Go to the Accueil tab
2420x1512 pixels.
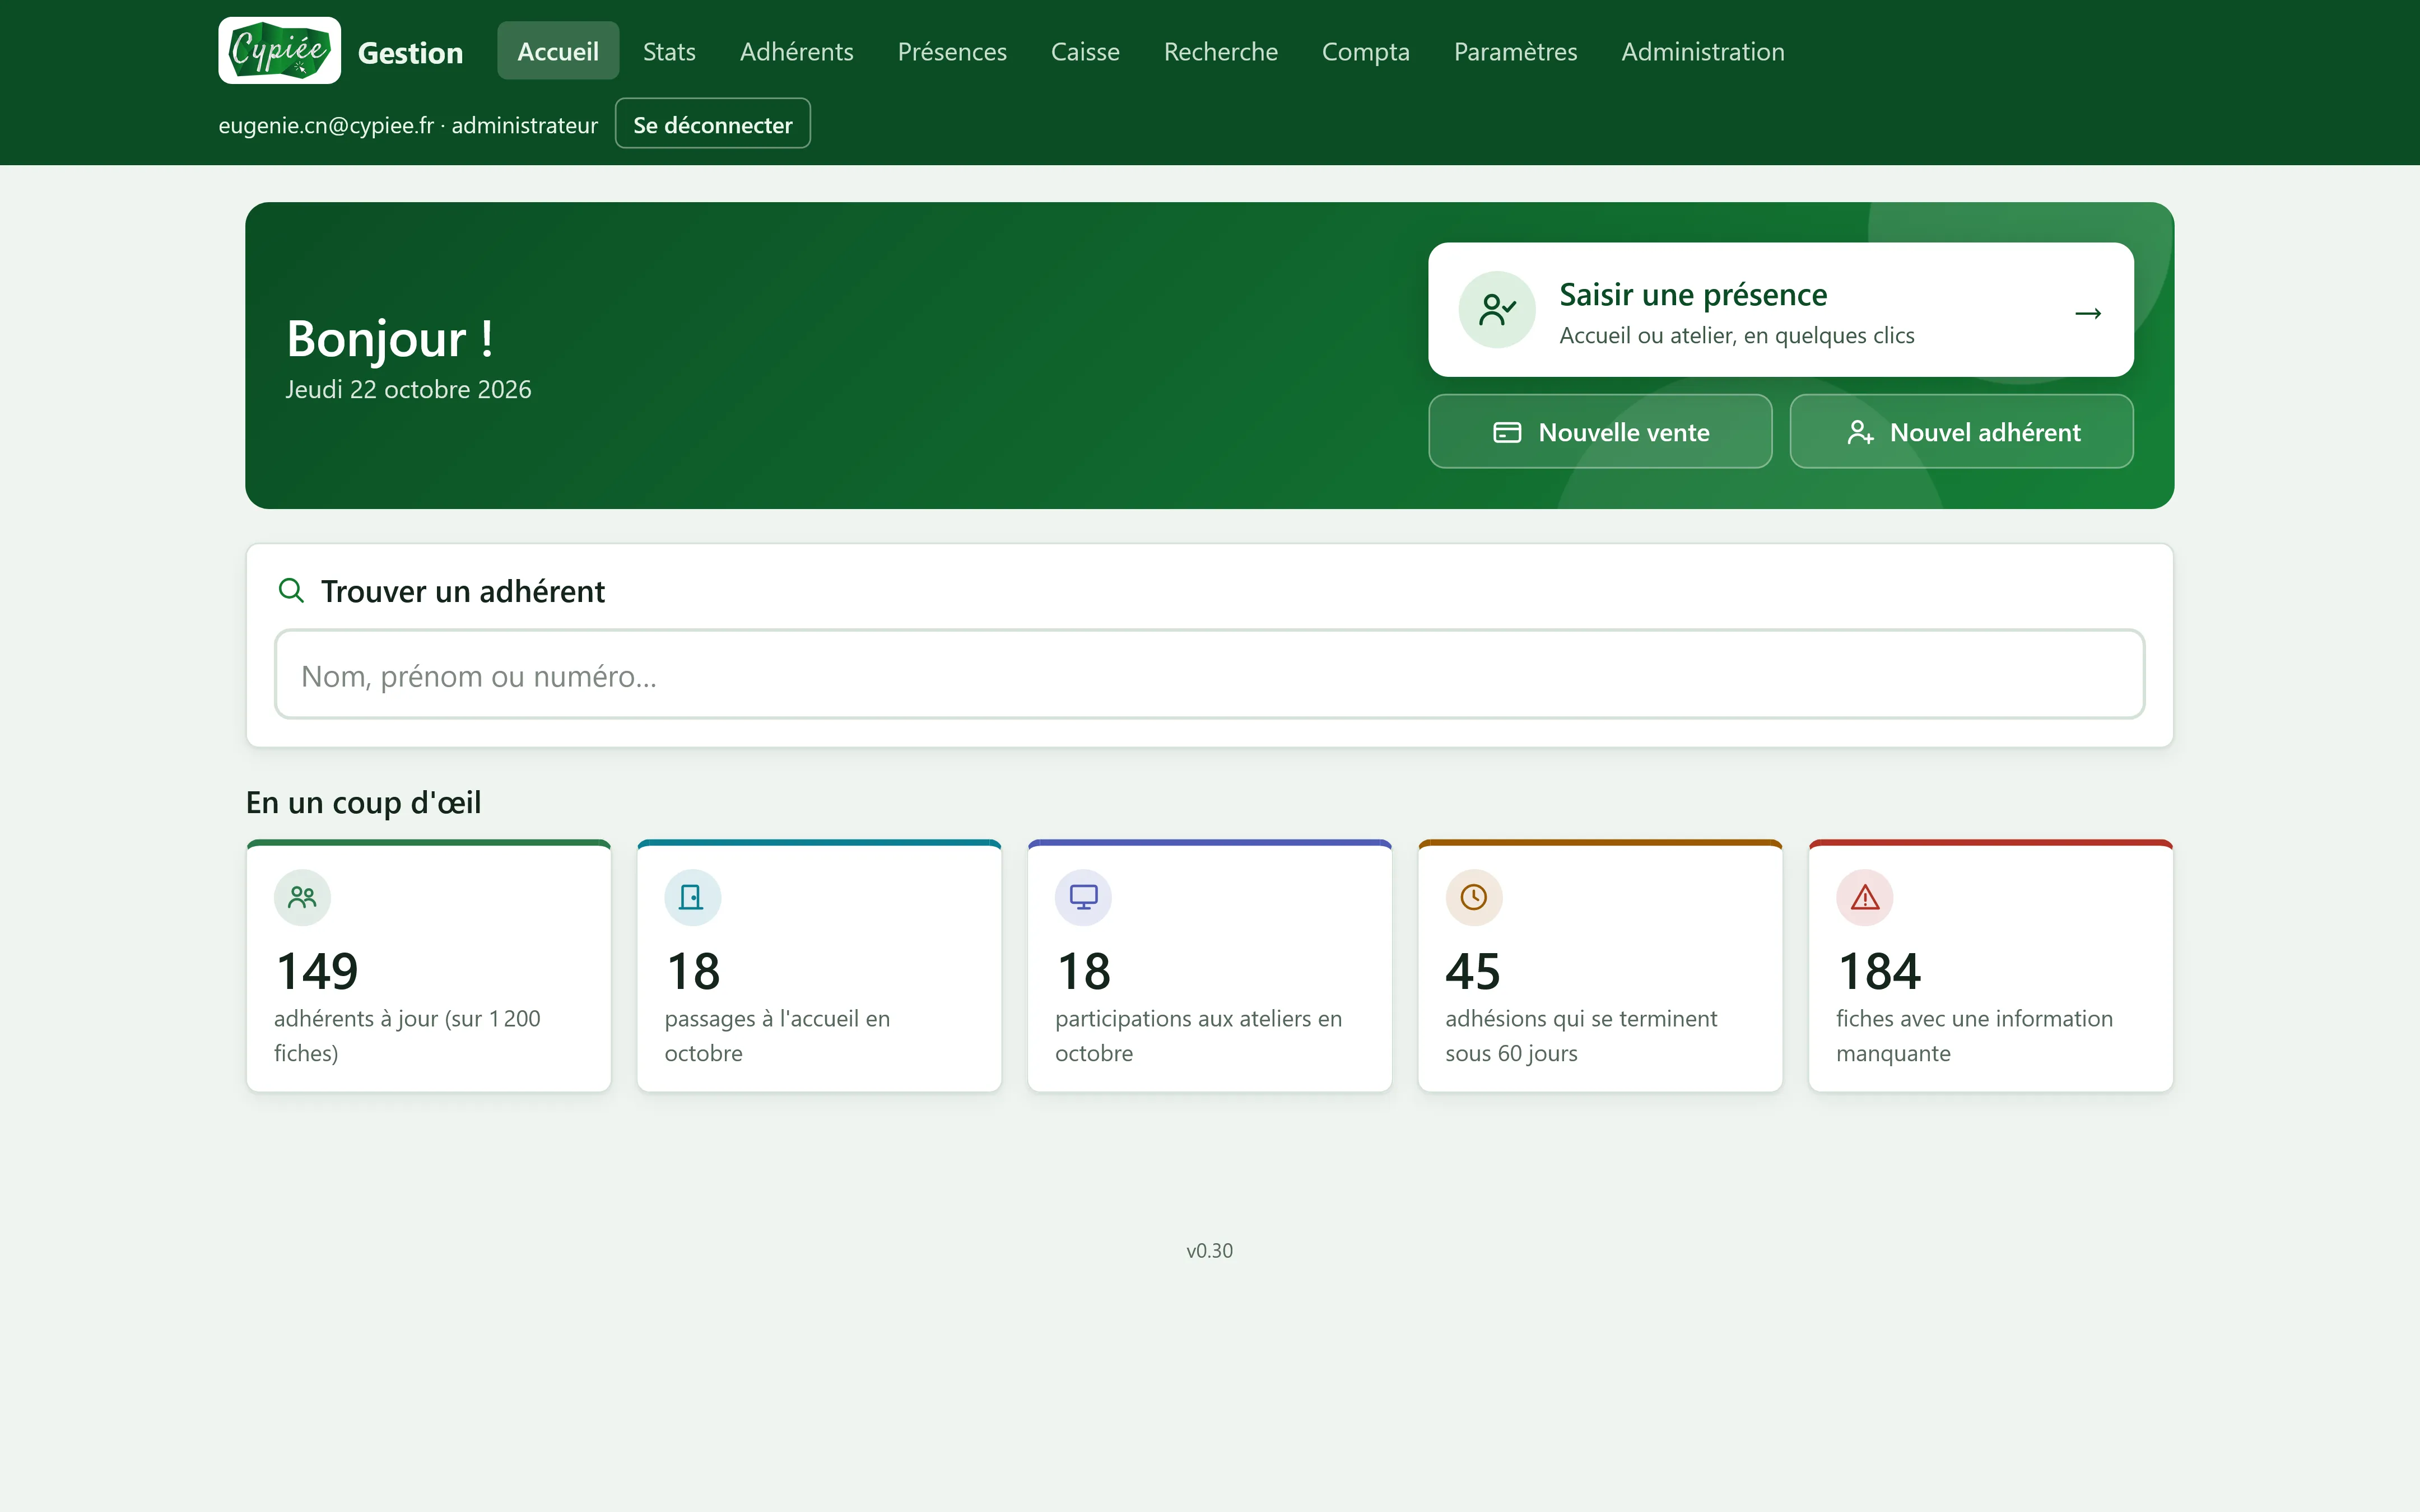point(558,51)
